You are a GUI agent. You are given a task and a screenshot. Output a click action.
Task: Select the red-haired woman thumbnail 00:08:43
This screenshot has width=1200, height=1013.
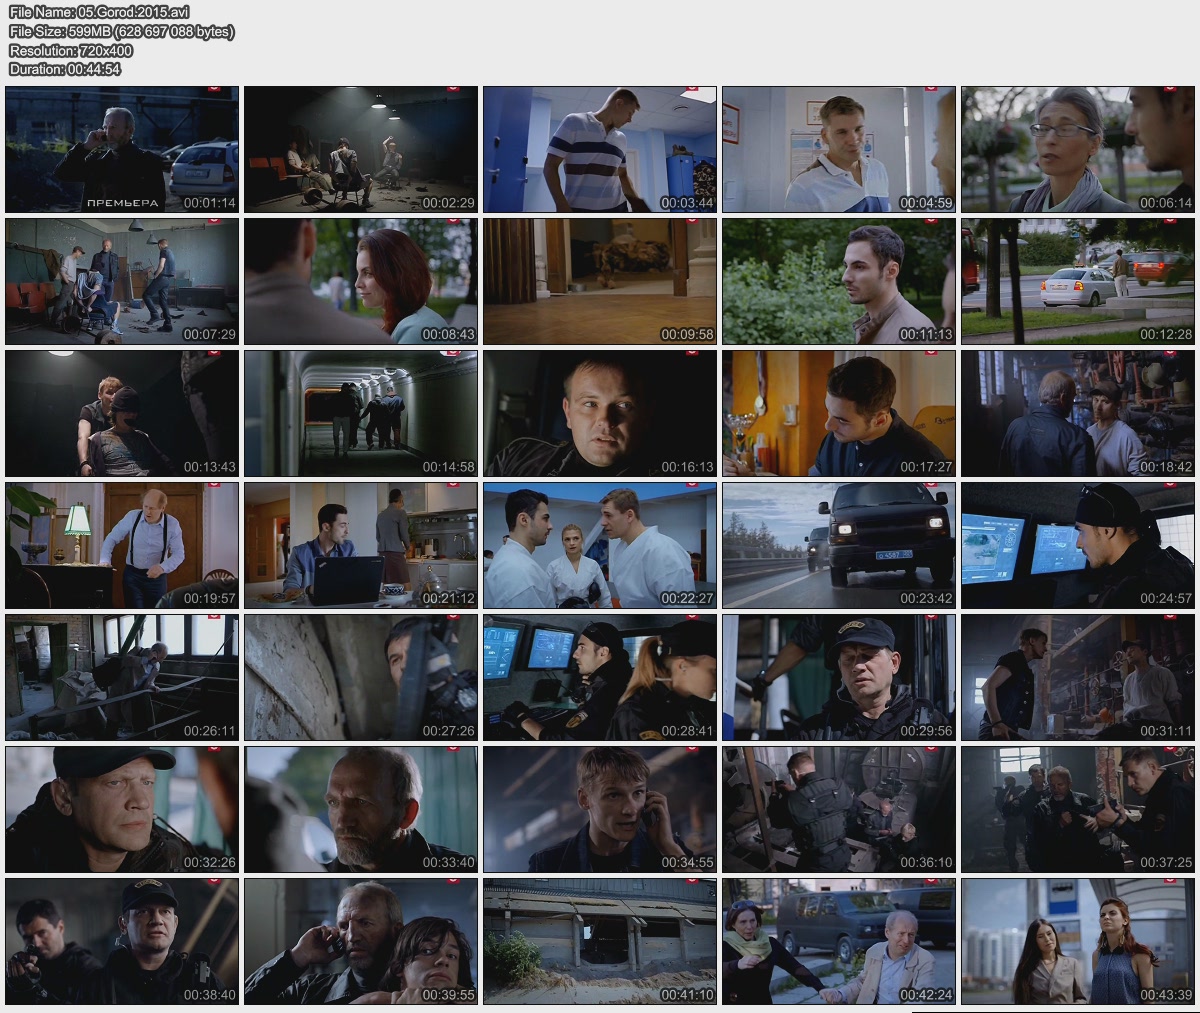[x=361, y=281]
